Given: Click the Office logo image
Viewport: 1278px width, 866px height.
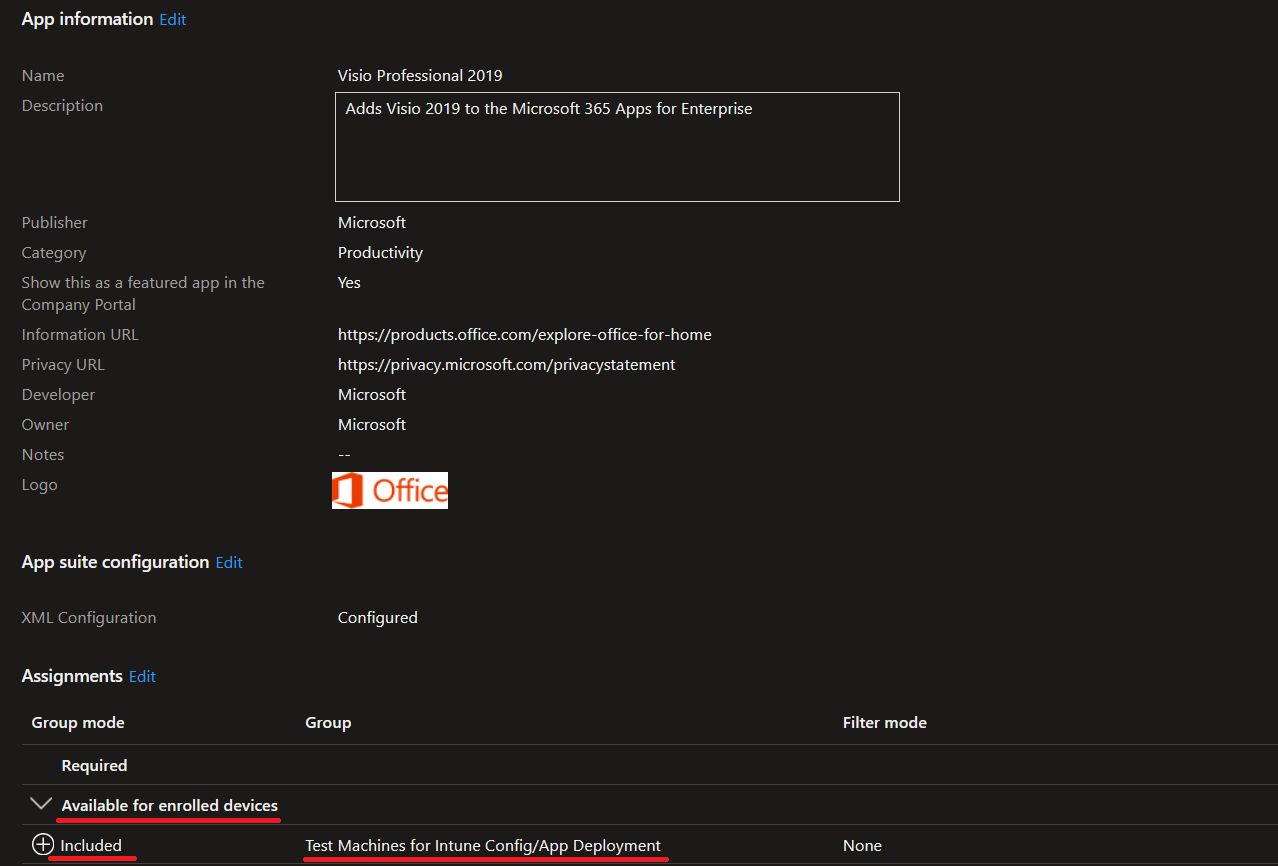Looking at the screenshot, I should coord(390,490).
